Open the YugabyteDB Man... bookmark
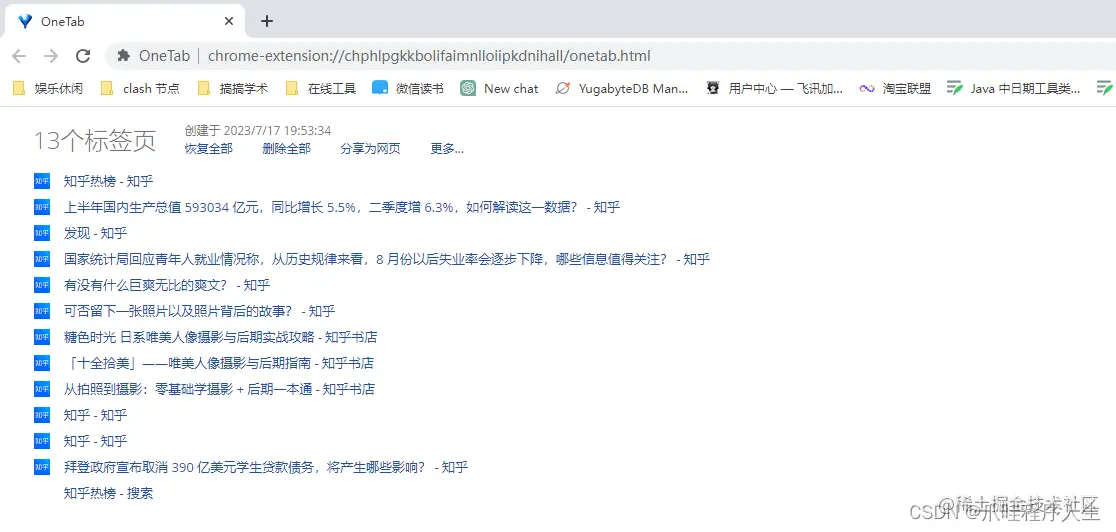Viewport: 1116px width, 532px height. pos(622,88)
